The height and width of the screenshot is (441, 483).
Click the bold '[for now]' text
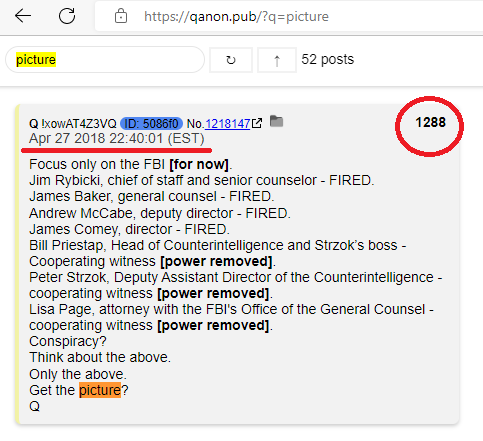(199, 164)
